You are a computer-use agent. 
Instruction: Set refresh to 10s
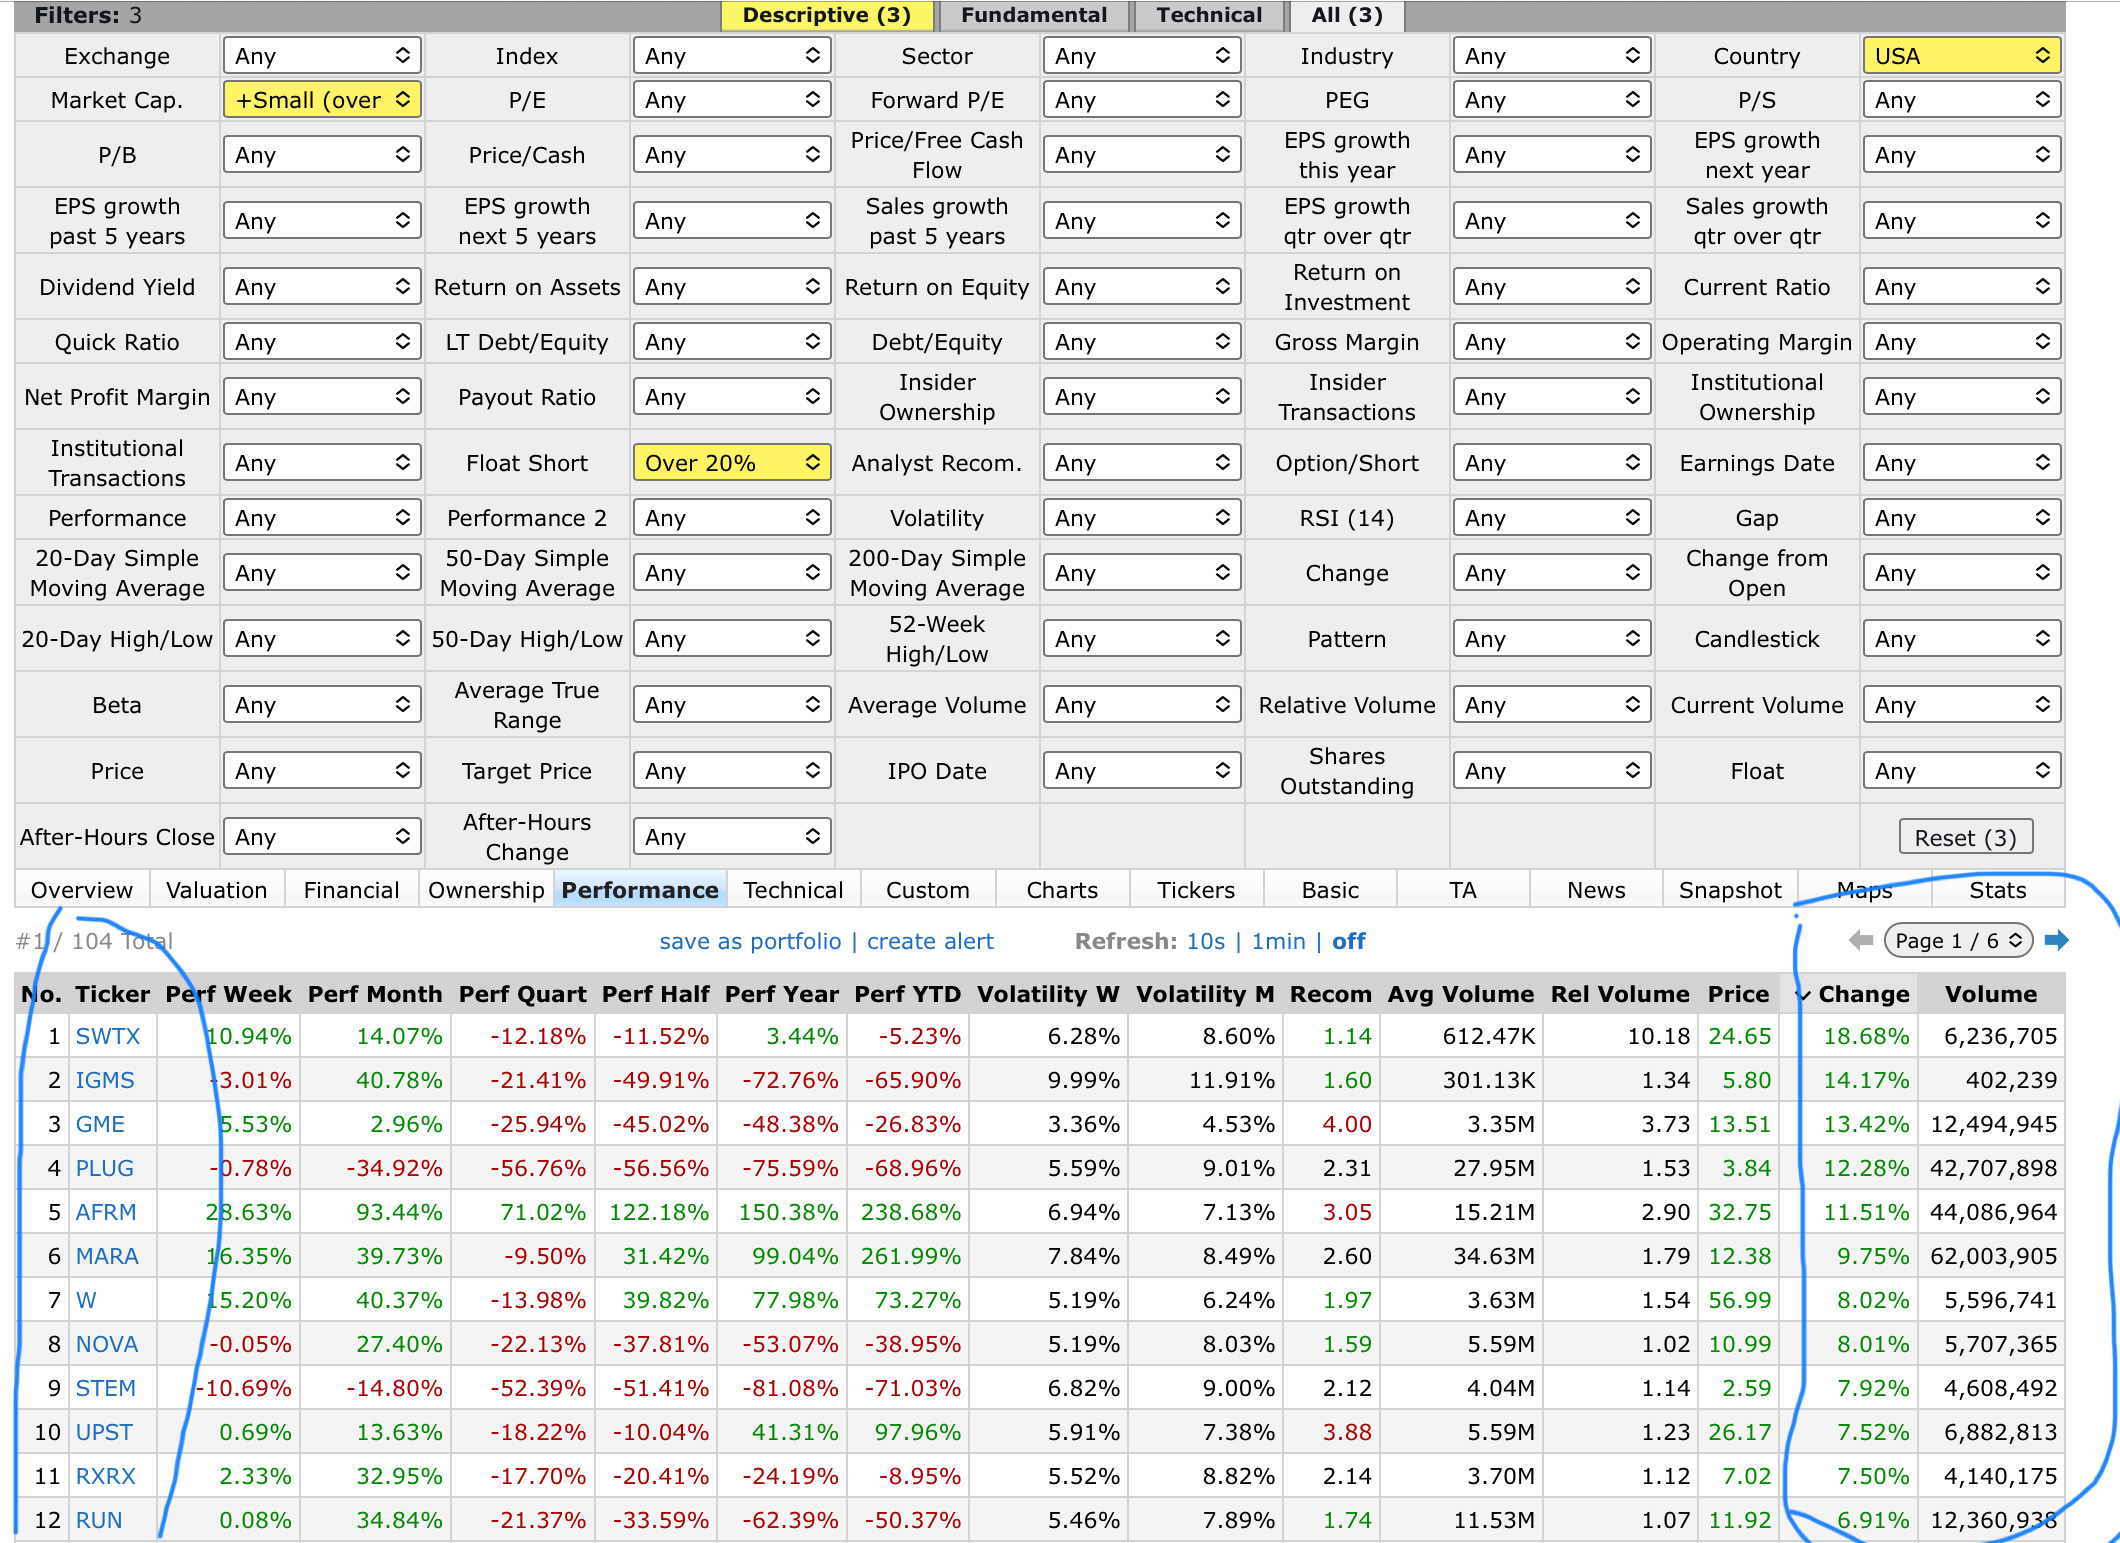(x=1205, y=941)
